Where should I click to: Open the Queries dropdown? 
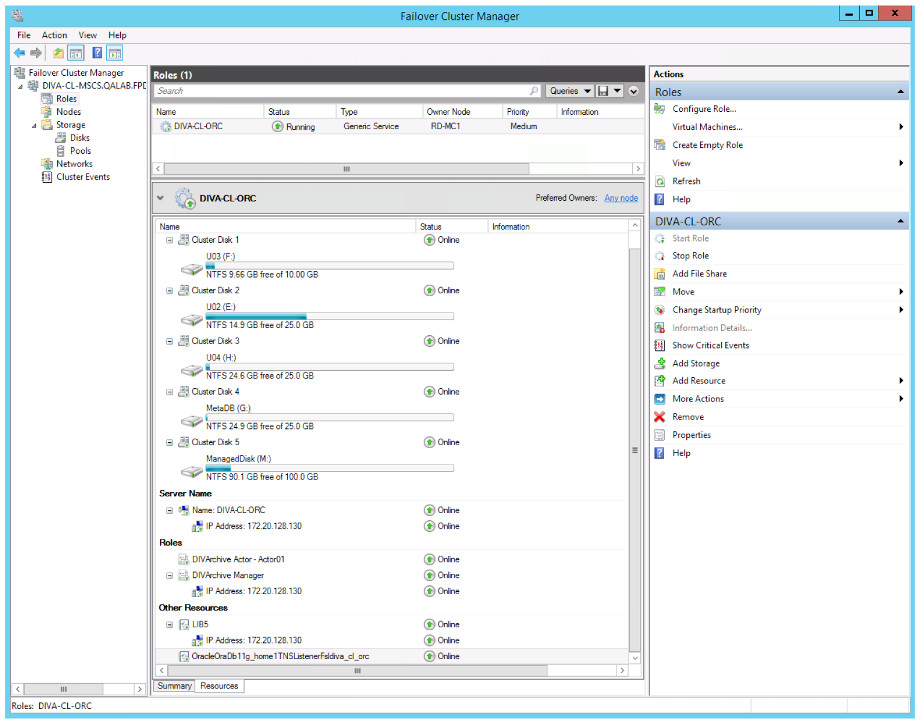click(570, 90)
